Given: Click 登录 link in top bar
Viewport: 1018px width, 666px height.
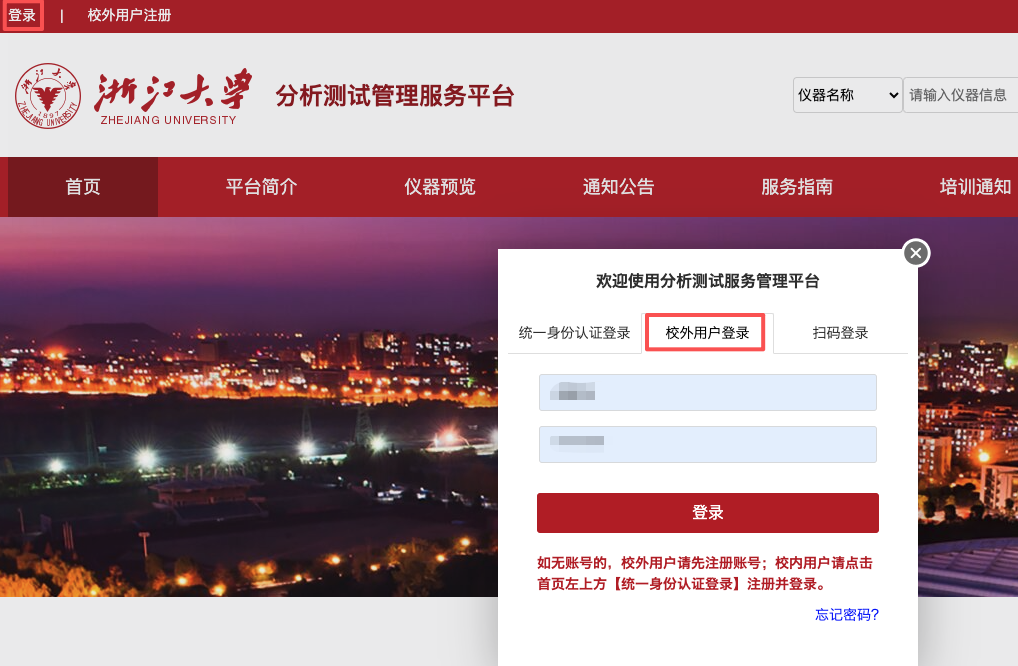Looking at the screenshot, I should click(x=22, y=15).
